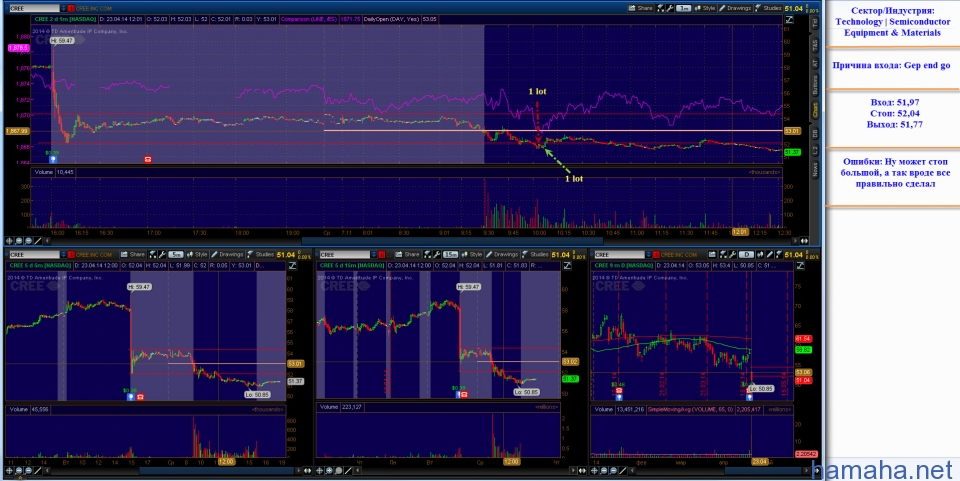Viewport: 960px width, 481px height.
Task: Select the drawing line tool below the top chart
Action: [38, 241]
